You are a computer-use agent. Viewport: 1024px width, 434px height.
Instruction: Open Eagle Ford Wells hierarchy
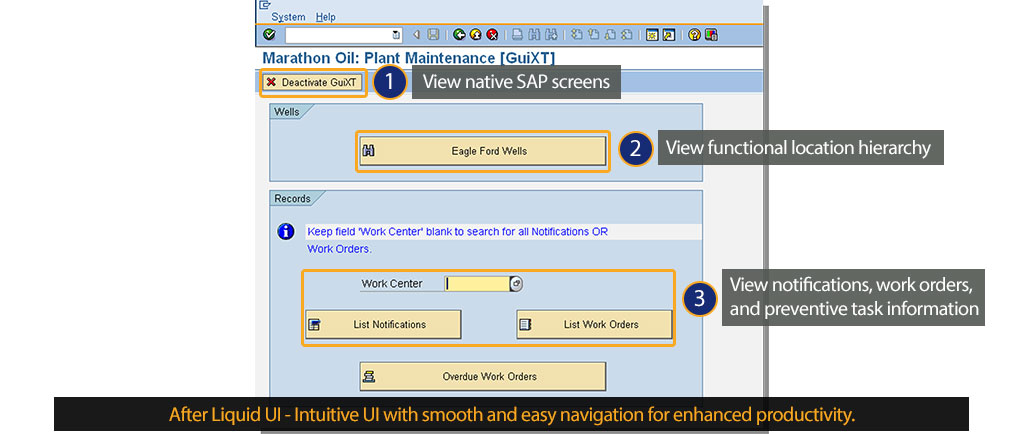pos(483,151)
